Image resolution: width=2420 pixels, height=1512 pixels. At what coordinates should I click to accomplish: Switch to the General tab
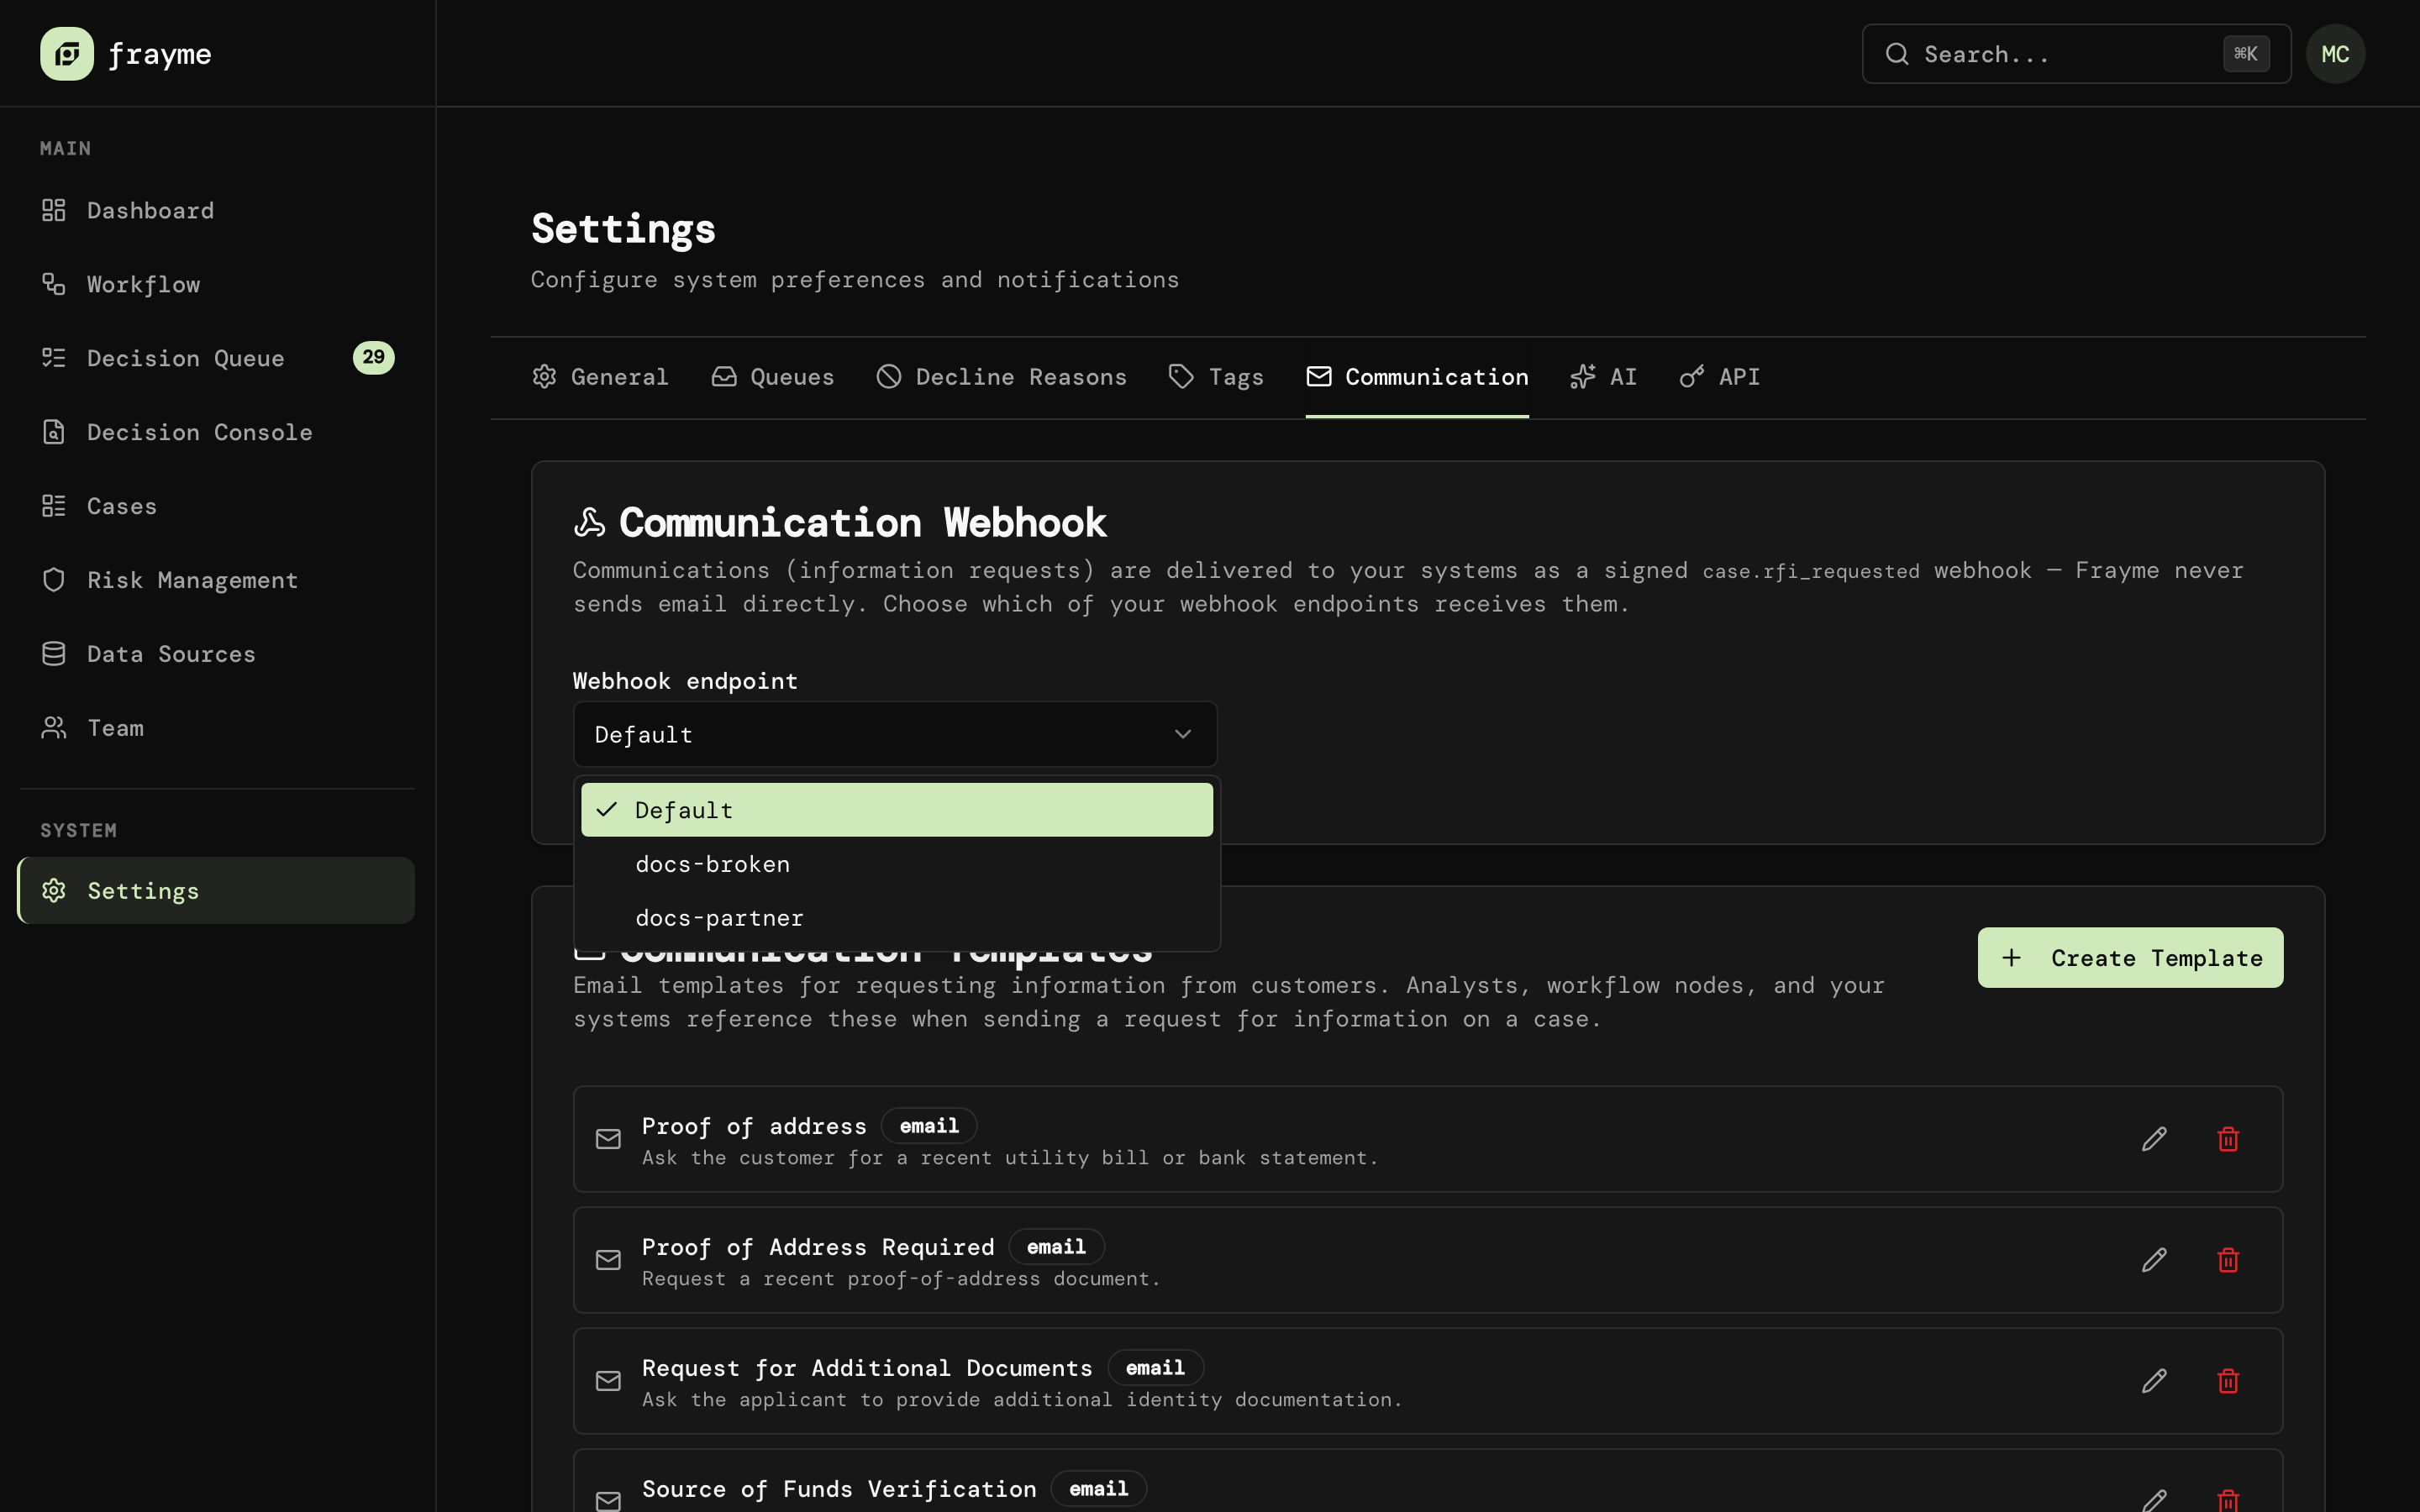click(x=600, y=377)
